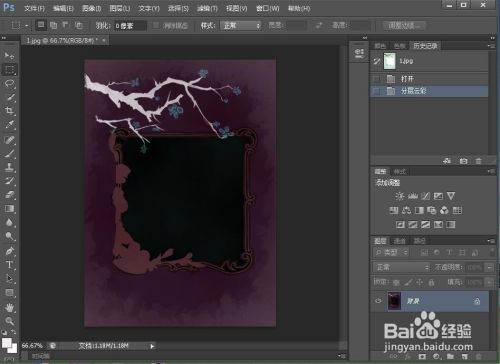Image resolution: width=500 pixels, height=364 pixels.
Task: Click the Curves adjustment icon
Action: (425, 196)
